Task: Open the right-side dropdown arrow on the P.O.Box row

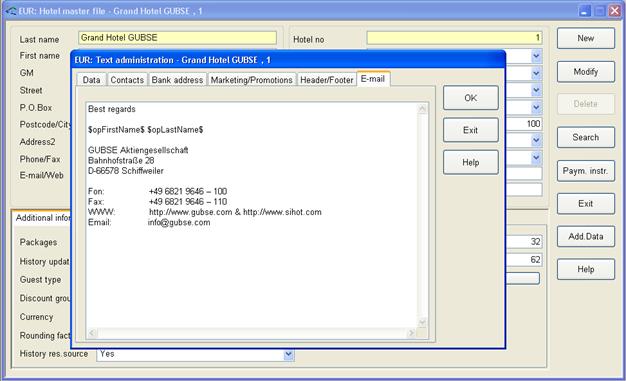Action: point(537,107)
